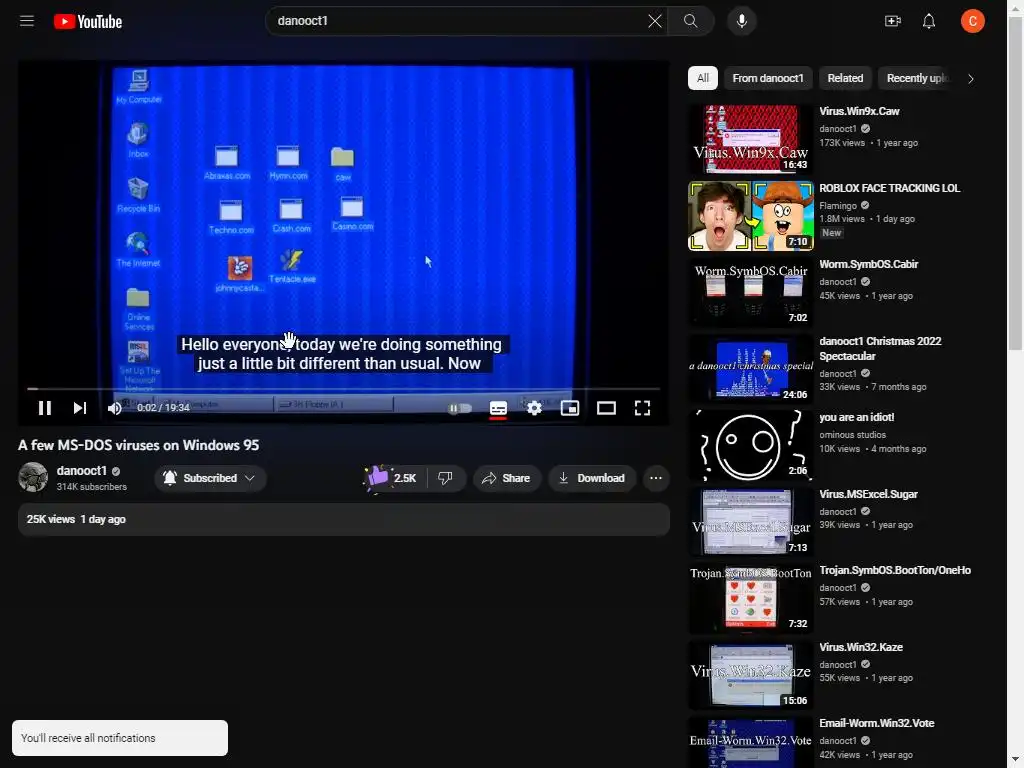The width and height of the screenshot is (1024, 768).
Task: Open the Trojan.SymbOS.BootTon/OneHo video title
Action: (895, 571)
